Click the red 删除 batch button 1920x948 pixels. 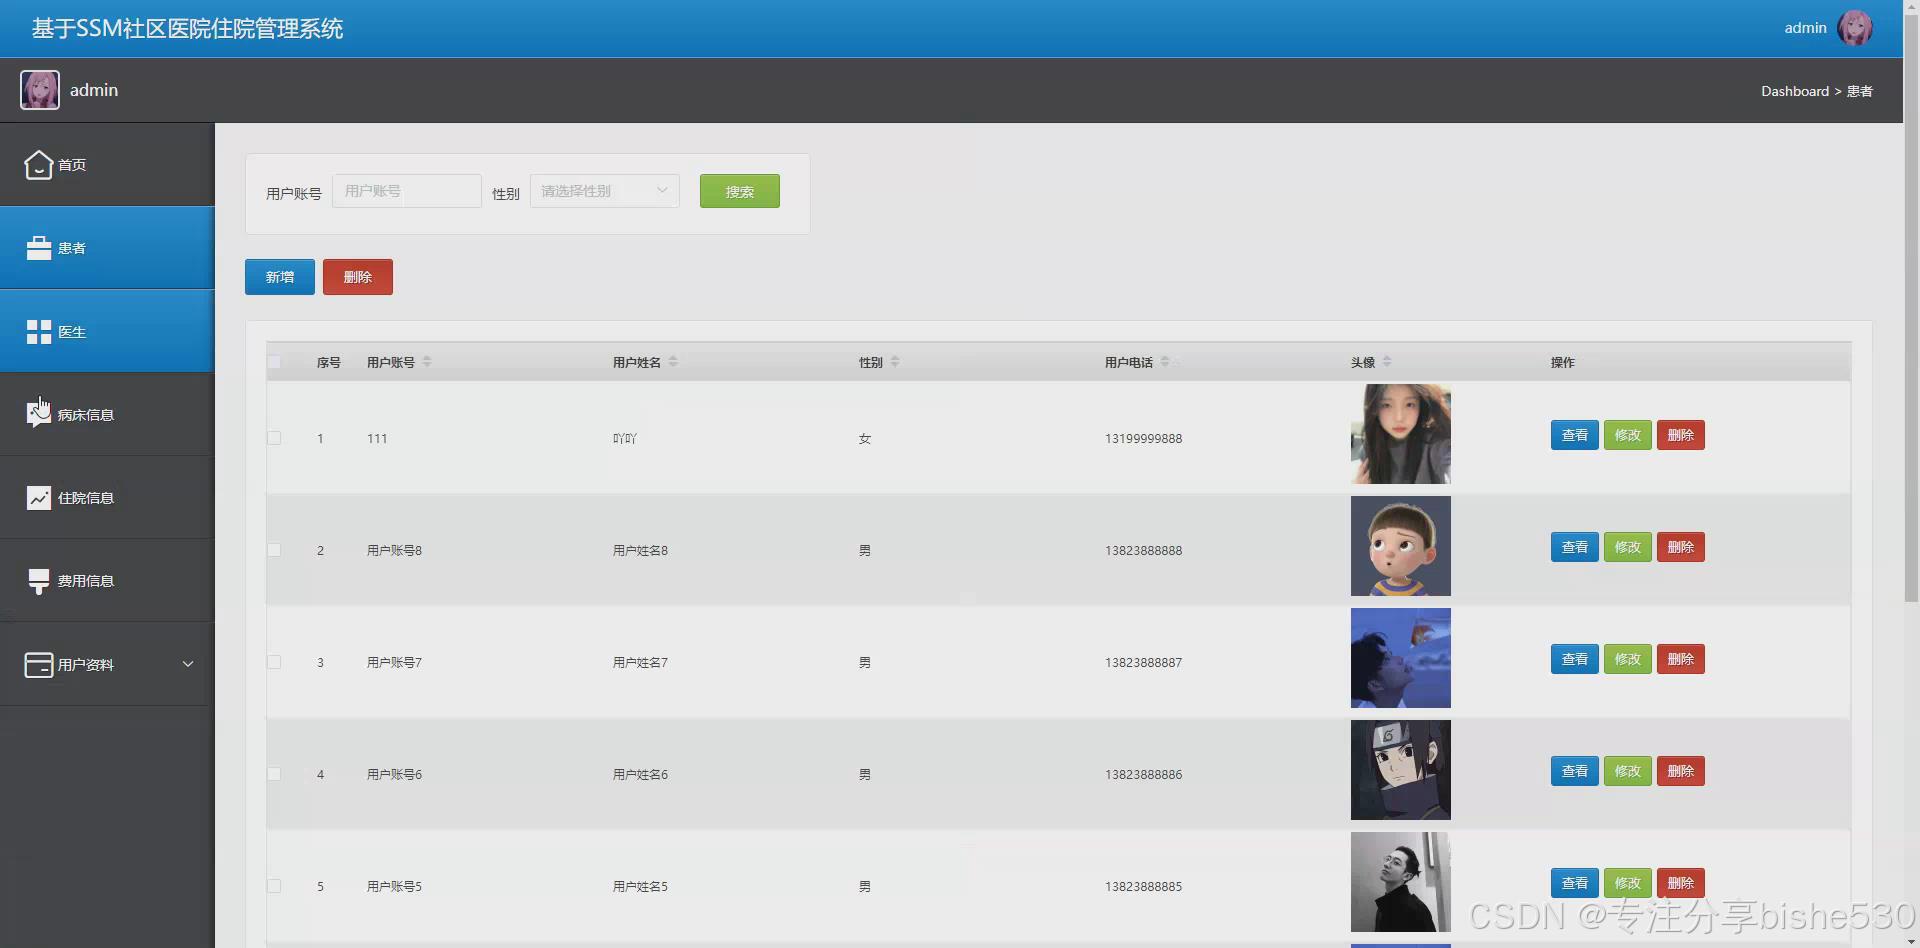click(358, 277)
